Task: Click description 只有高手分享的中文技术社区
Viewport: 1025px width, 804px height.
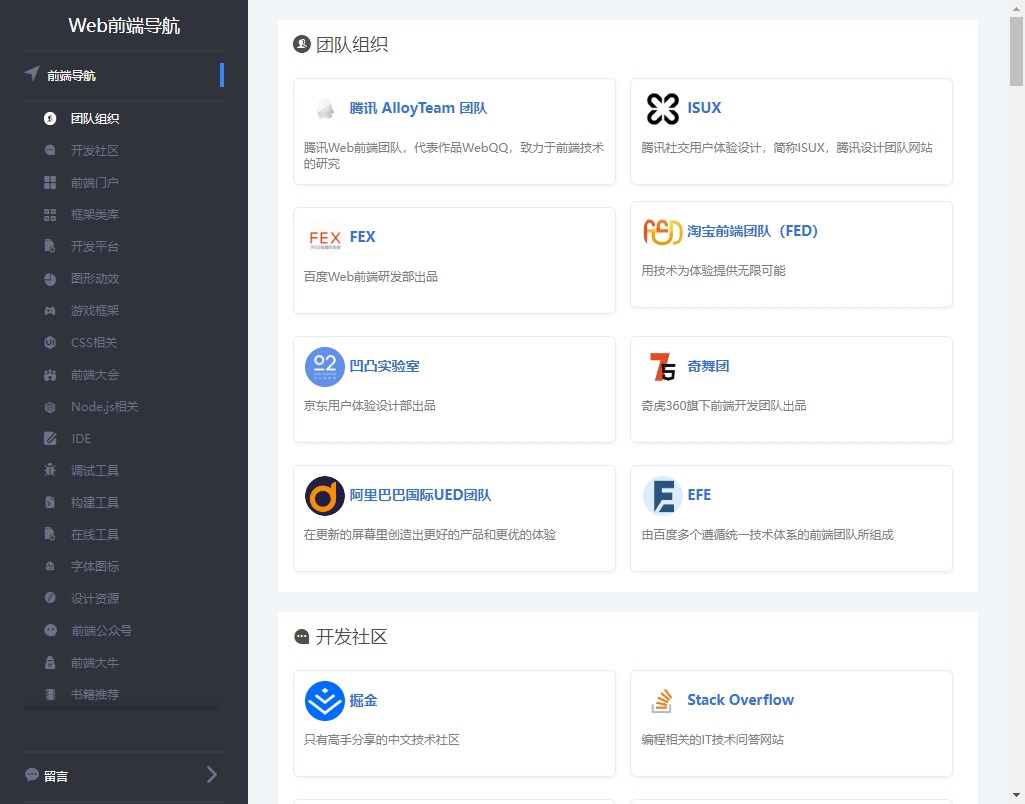Action: (382, 739)
